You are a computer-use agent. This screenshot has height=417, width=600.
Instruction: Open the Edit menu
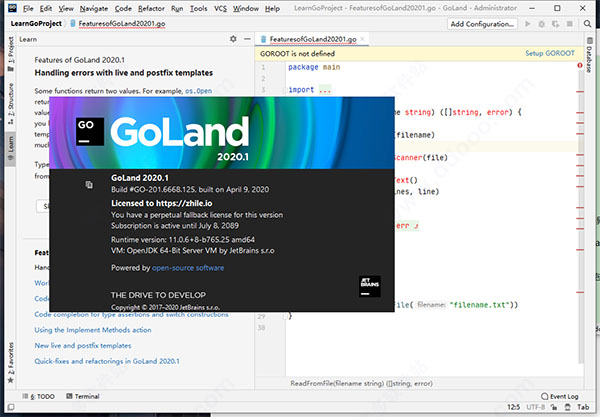pos(46,8)
